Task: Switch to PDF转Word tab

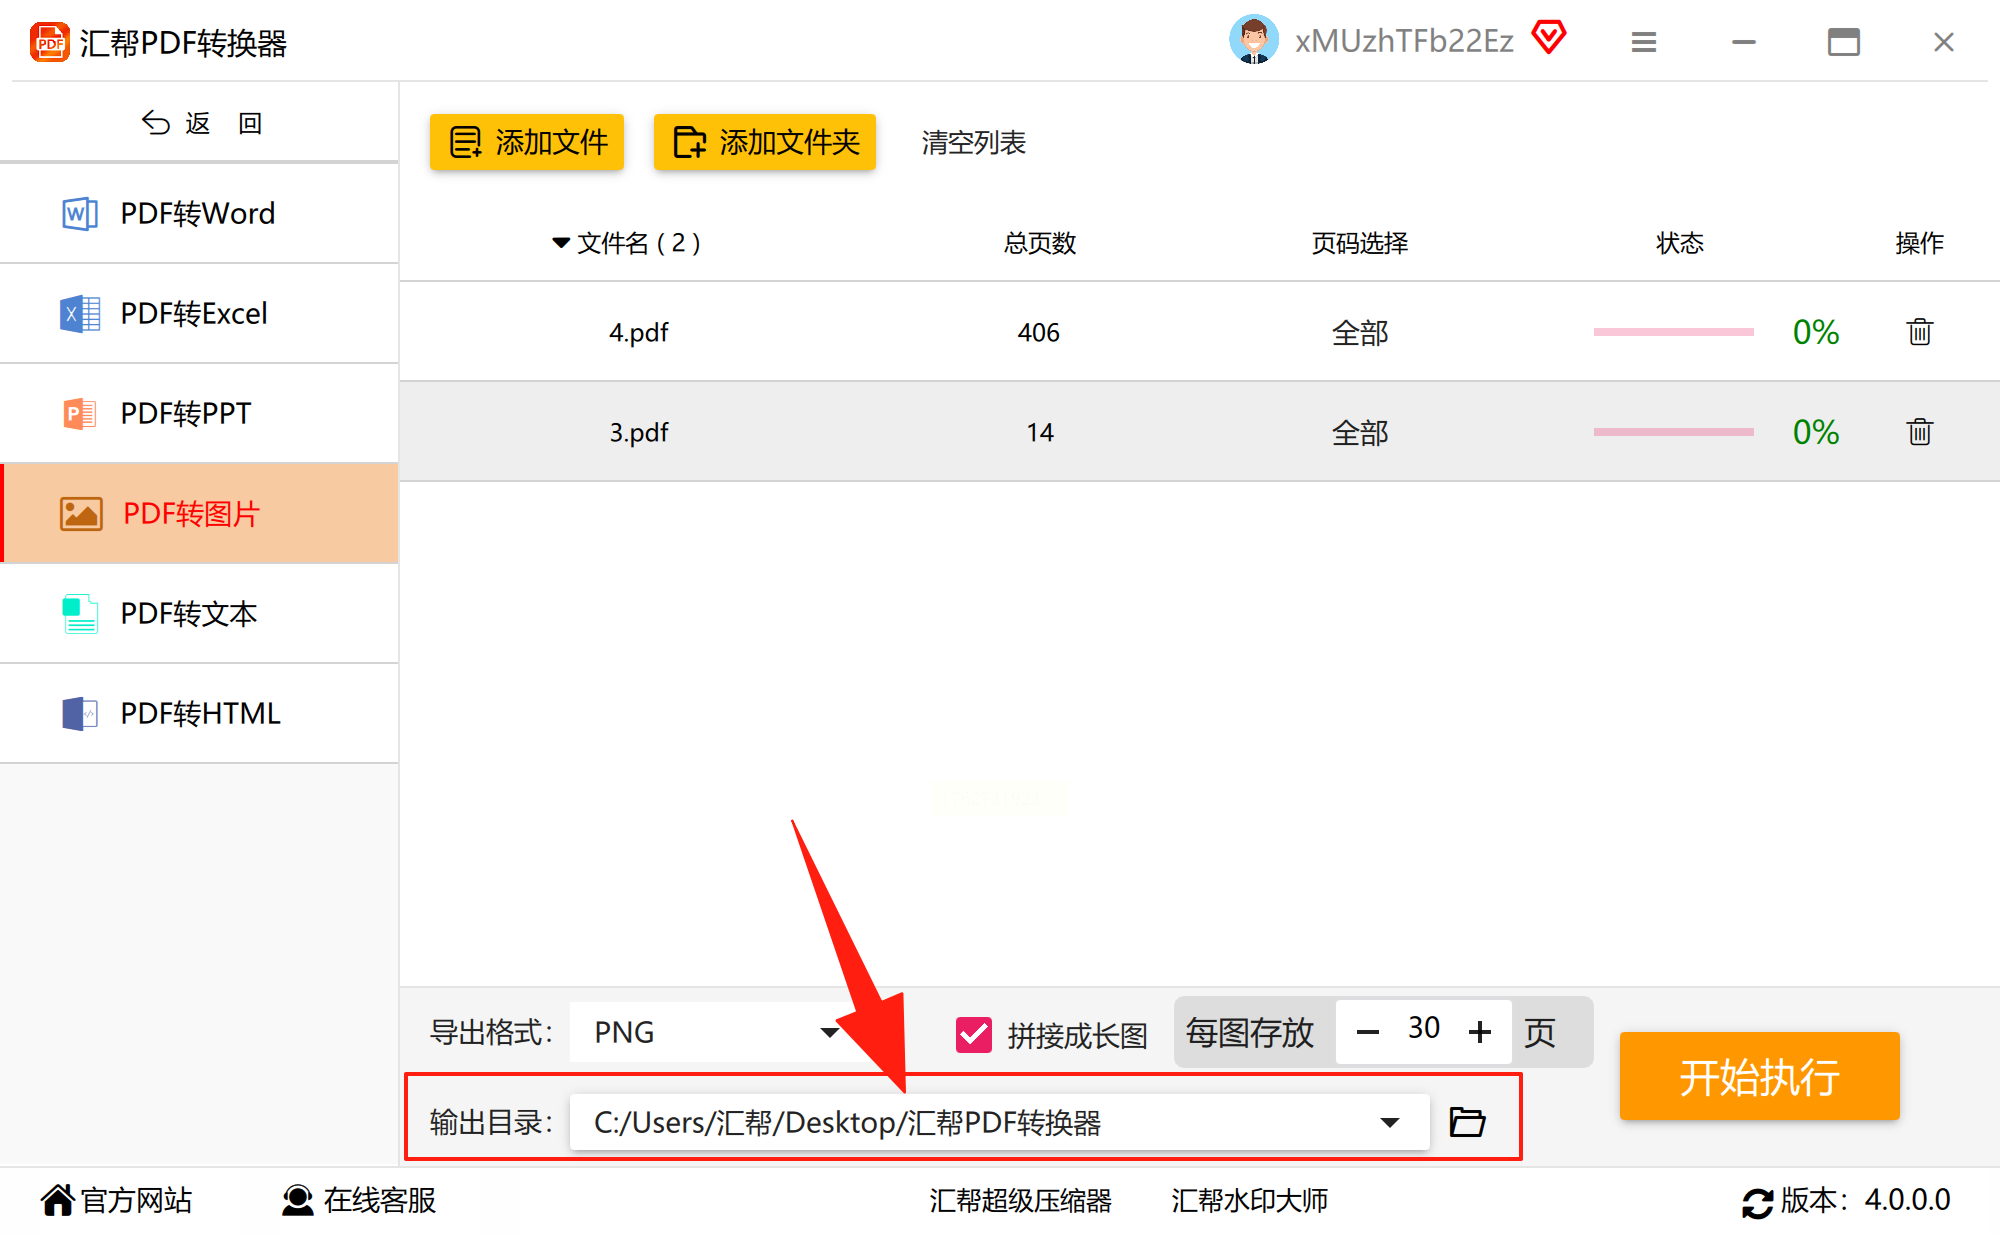Action: tap(198, 213)
